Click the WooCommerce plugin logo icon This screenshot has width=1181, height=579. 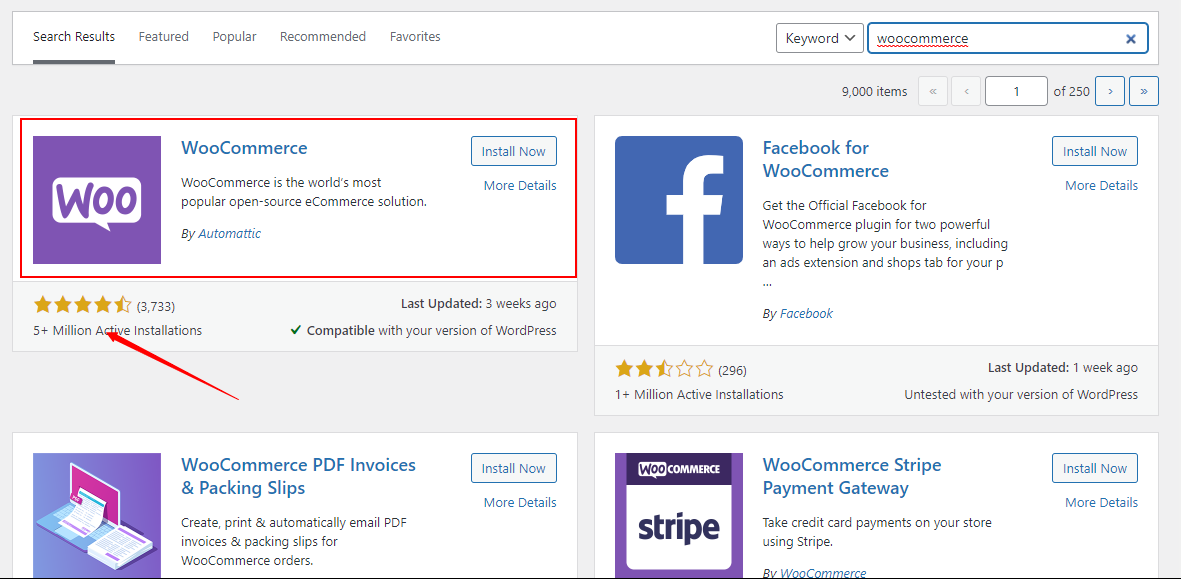tap(97, 200)
